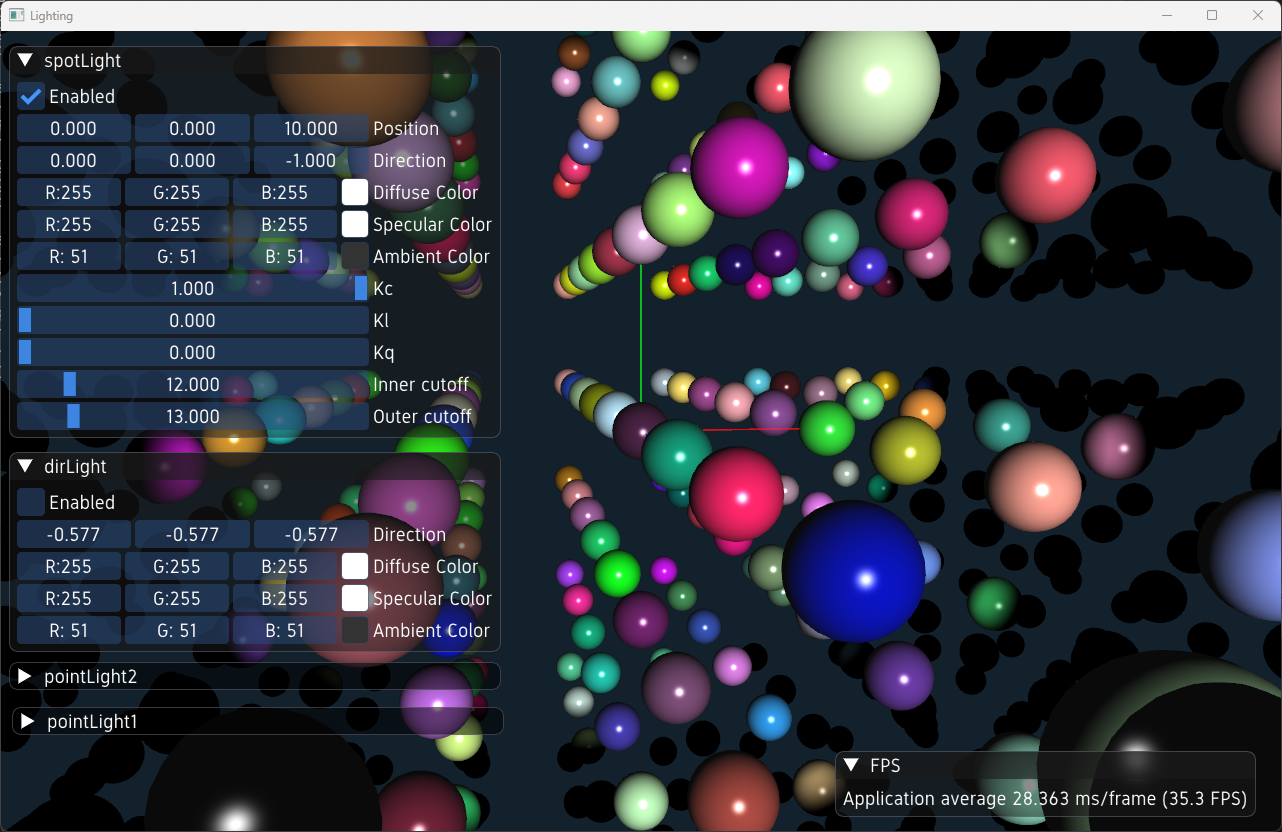Click spotLight Specular Color R:255 field
The width and height of the screenshot is (1282, 832).
coord(69,225)
